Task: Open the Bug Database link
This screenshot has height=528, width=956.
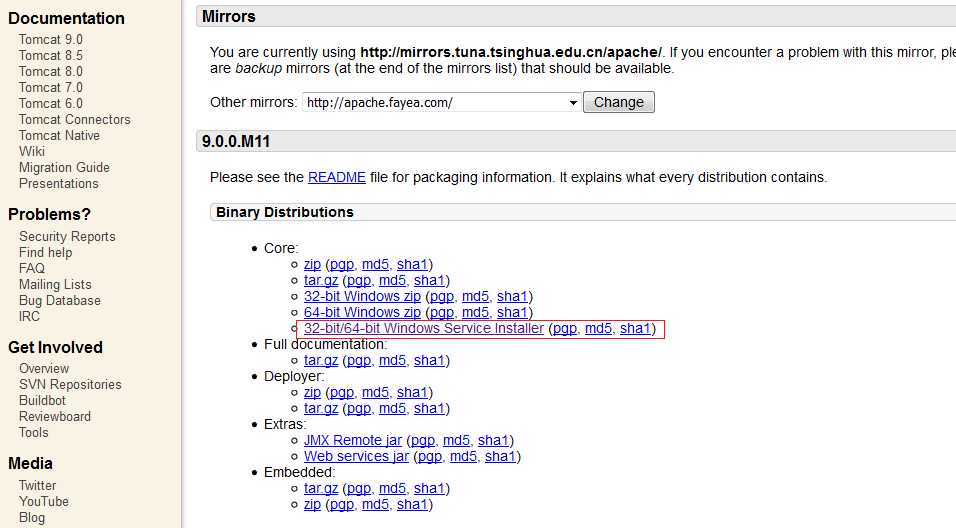Action: tap(60, 301)
